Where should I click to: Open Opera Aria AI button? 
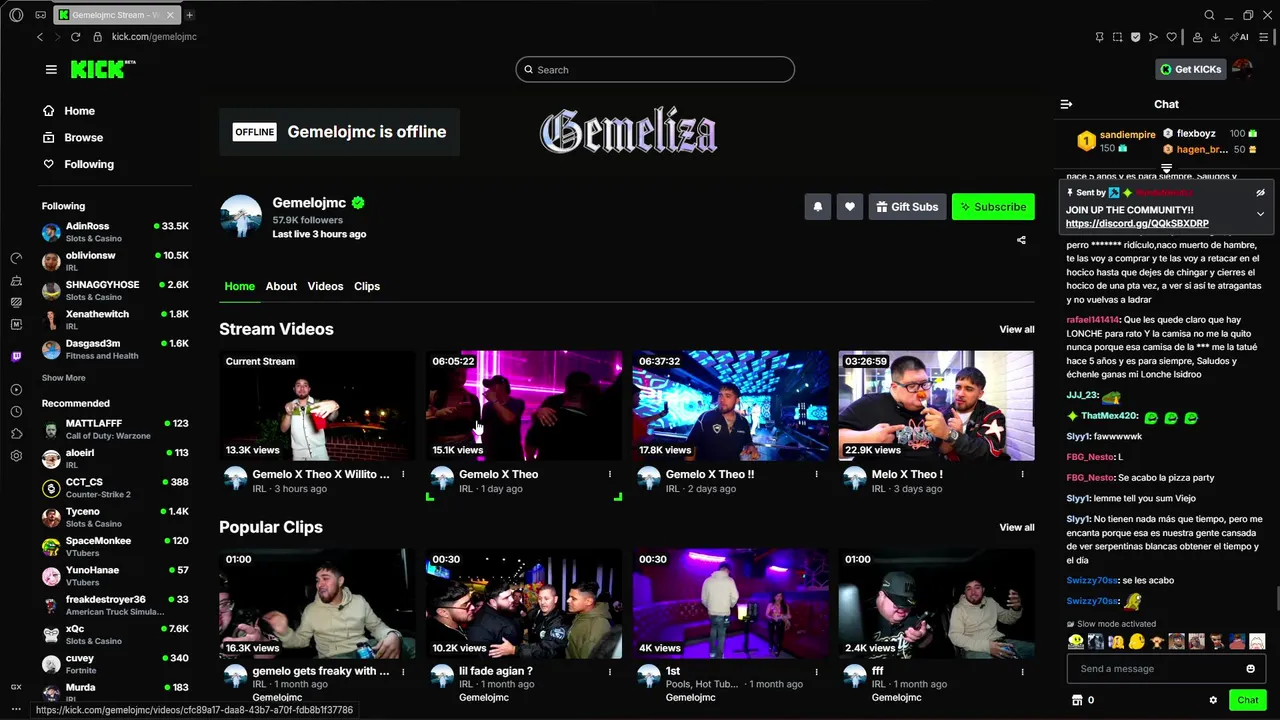(x=1240, y=37)
